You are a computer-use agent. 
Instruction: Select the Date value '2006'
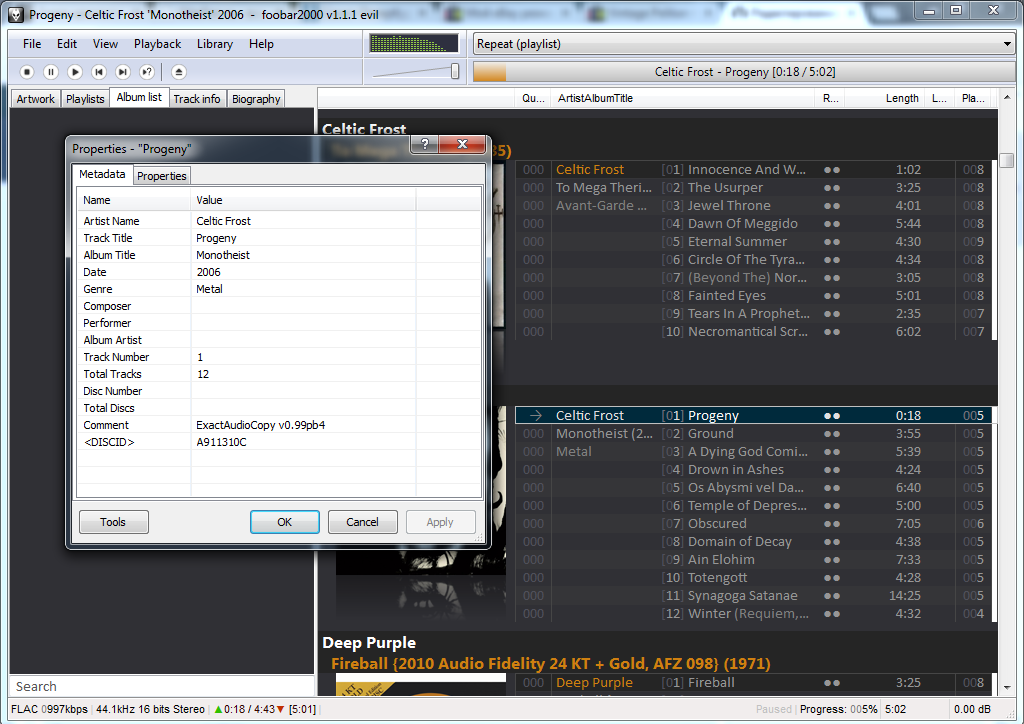208,272
